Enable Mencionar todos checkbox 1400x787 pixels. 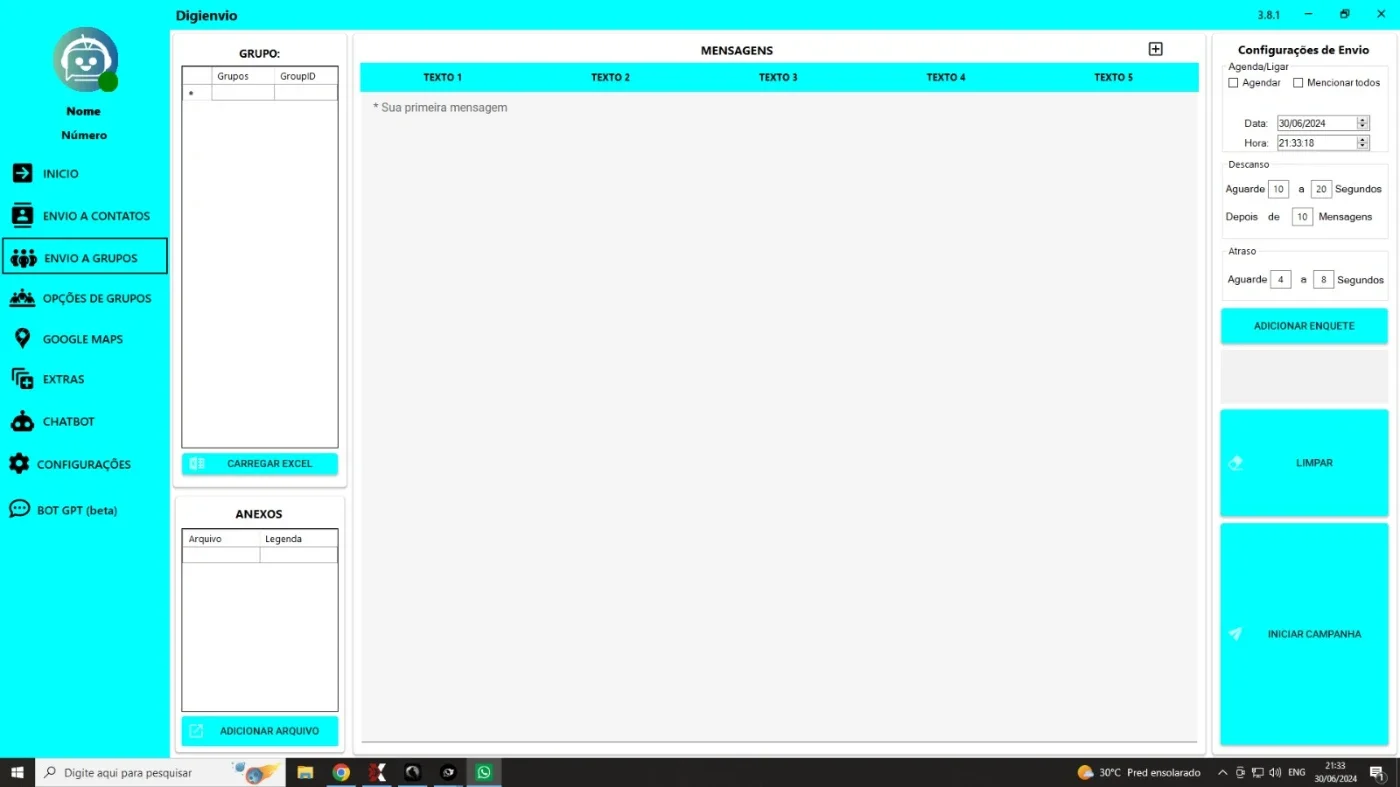[1299, 83]
